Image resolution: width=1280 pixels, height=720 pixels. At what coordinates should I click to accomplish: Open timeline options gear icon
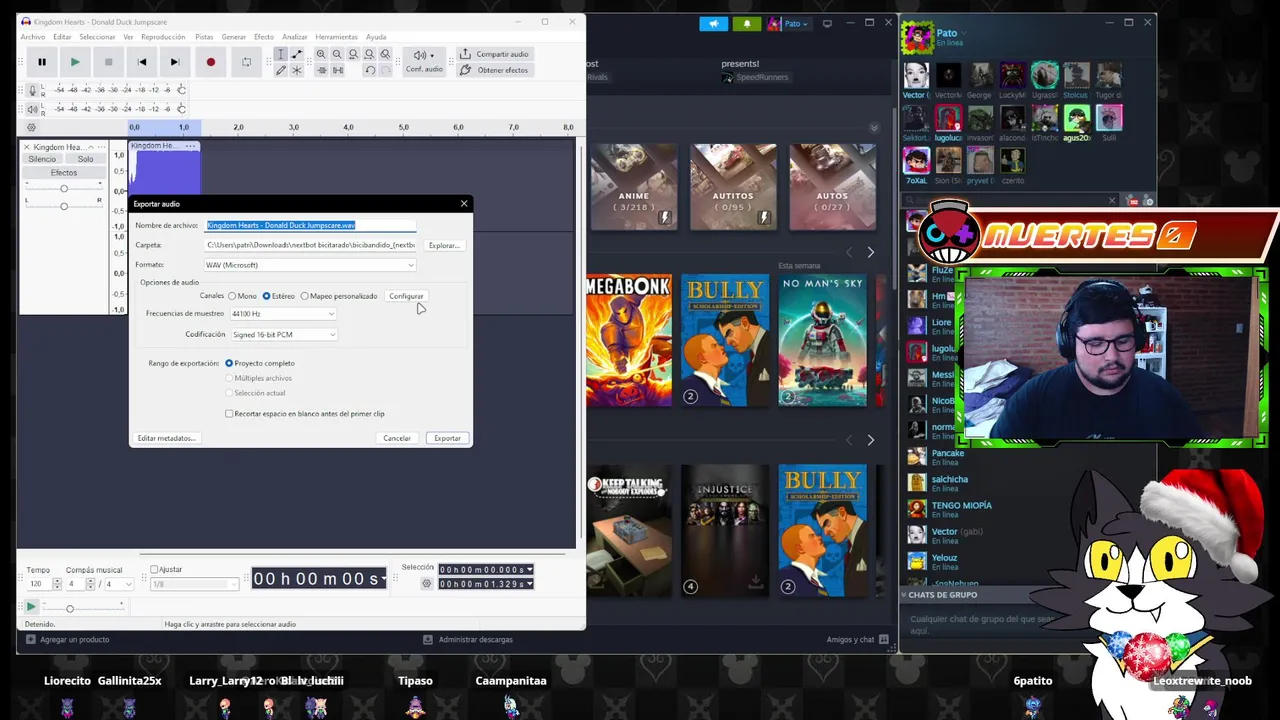(31, 127)
